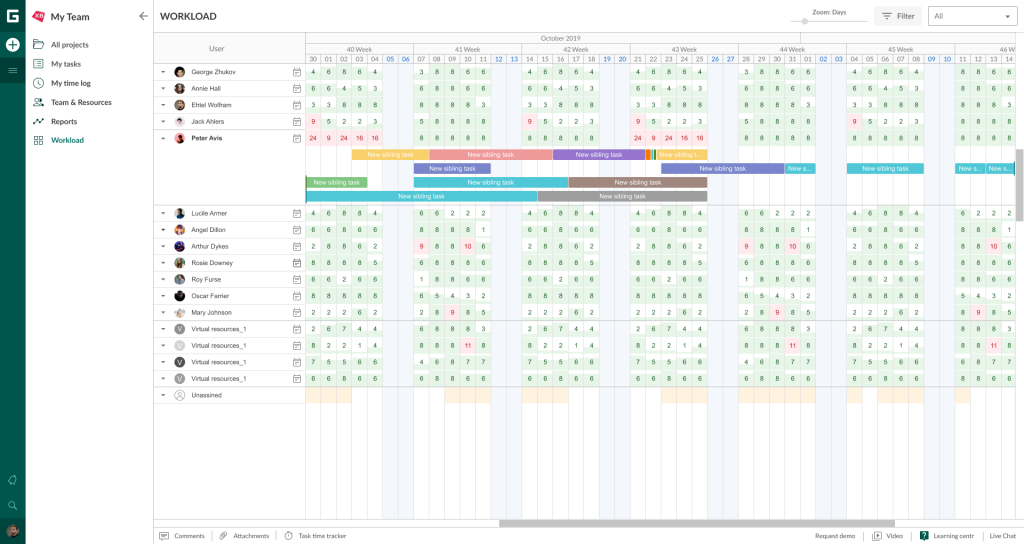The height and width of the screenshot is (544, 1024).
Task: Click the GanttPRO logo icon
Action: [x=12, y=16]
